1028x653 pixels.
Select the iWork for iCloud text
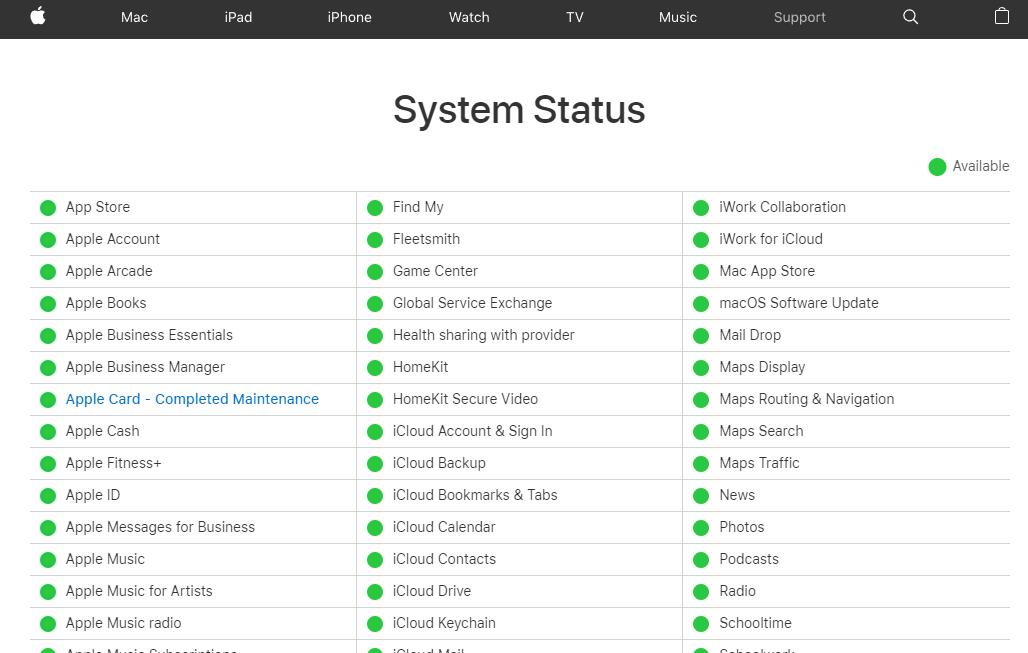(x=770, y=239)
